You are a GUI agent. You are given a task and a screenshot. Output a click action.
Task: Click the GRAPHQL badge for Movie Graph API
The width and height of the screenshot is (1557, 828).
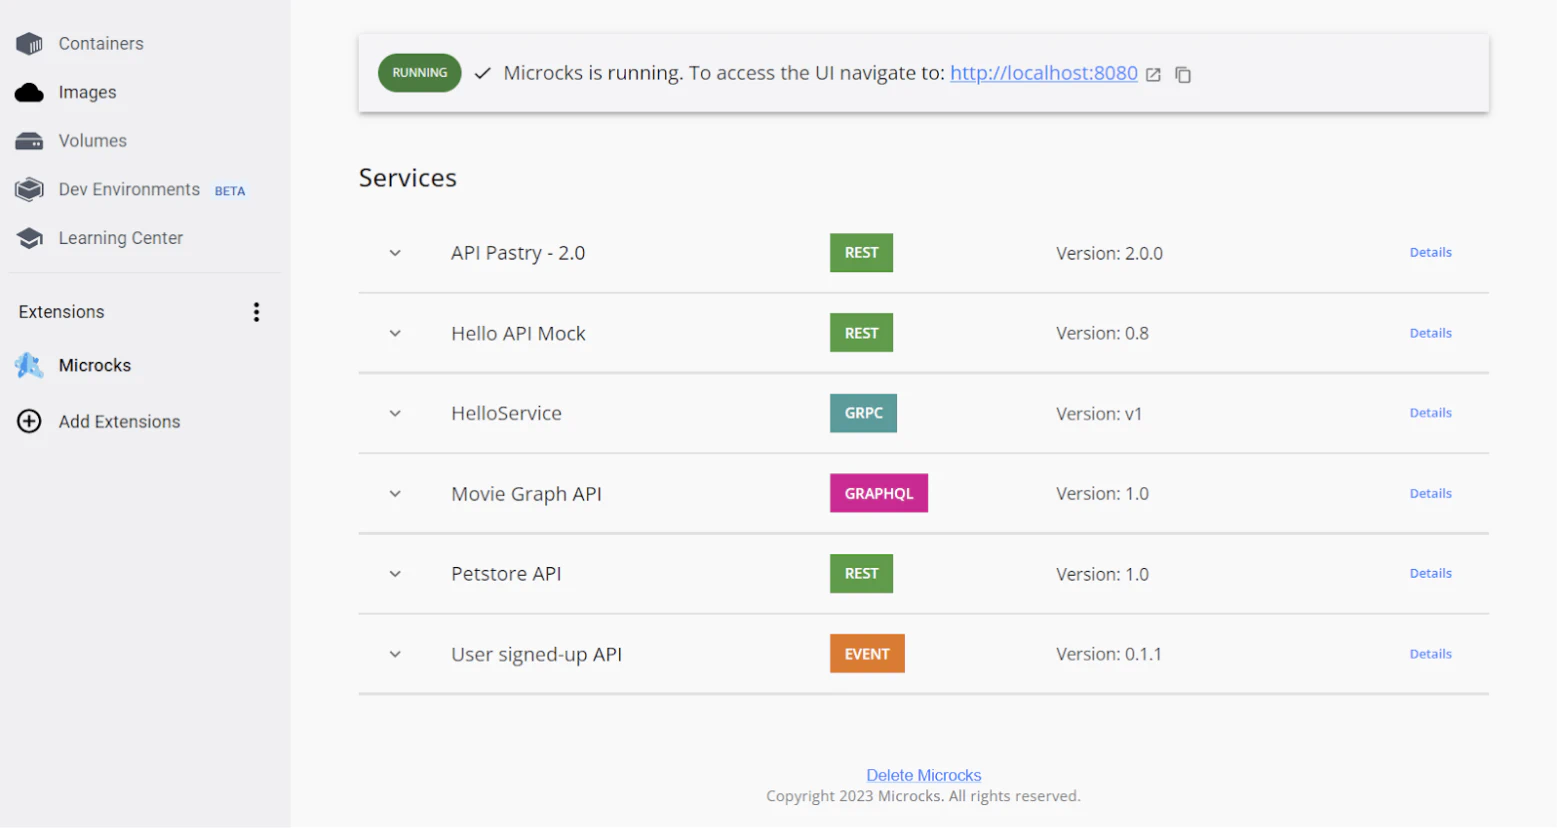click(878, 494)
